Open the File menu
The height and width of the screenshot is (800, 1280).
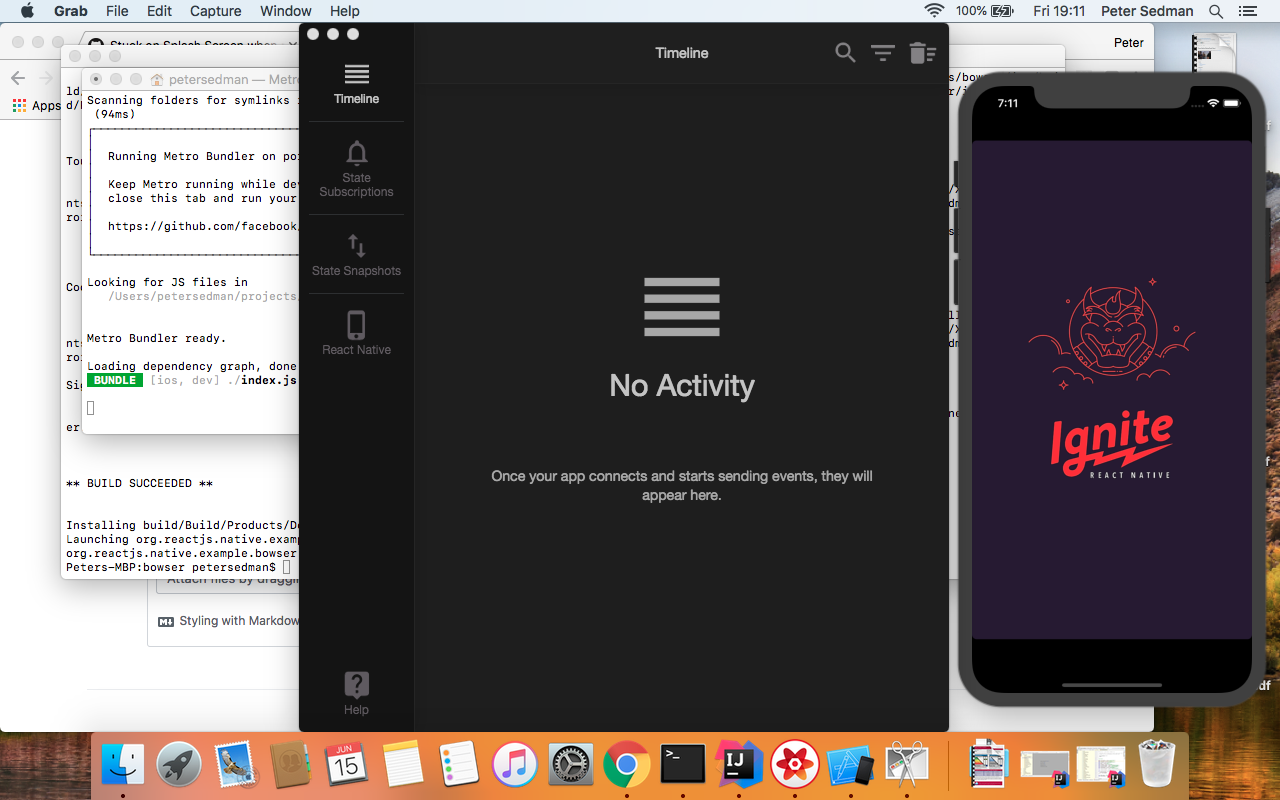point(117,11)
